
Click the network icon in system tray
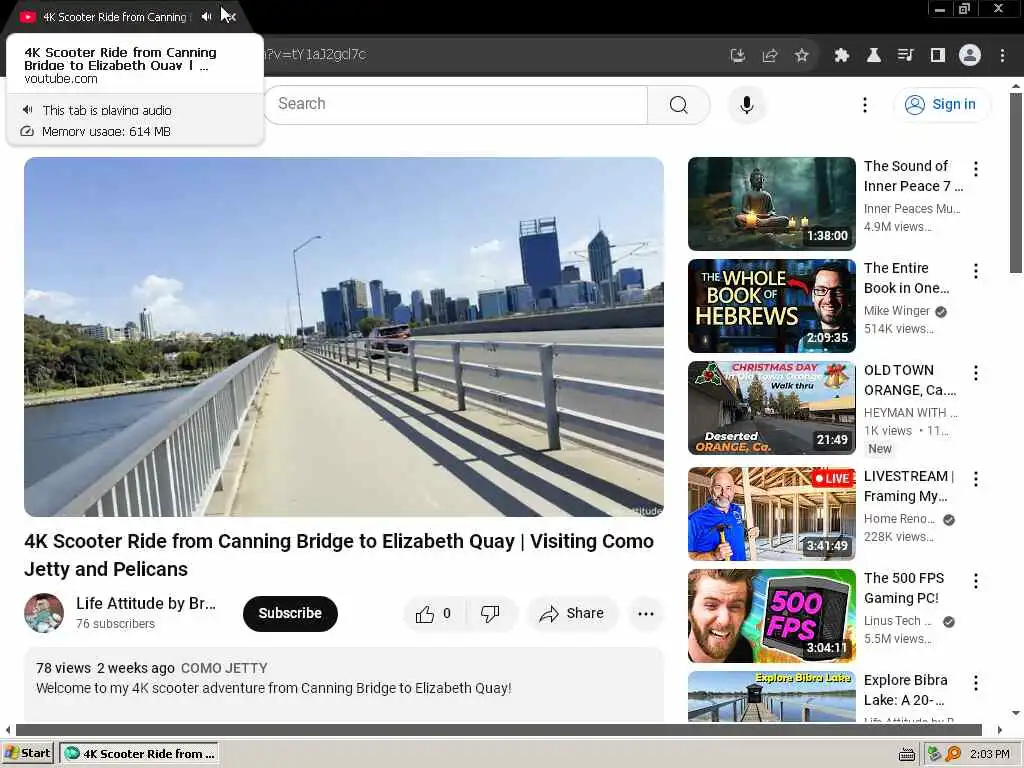pos(934,754)
